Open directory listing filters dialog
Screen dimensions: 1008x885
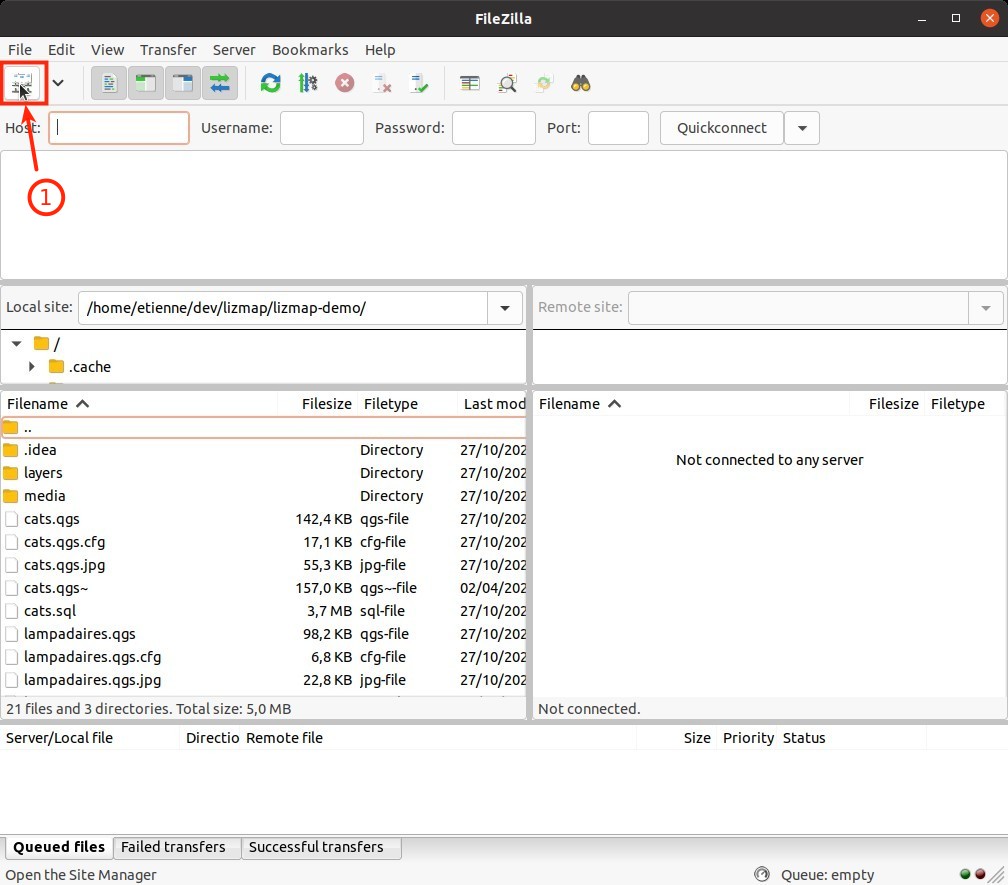[x=470, y=83]
